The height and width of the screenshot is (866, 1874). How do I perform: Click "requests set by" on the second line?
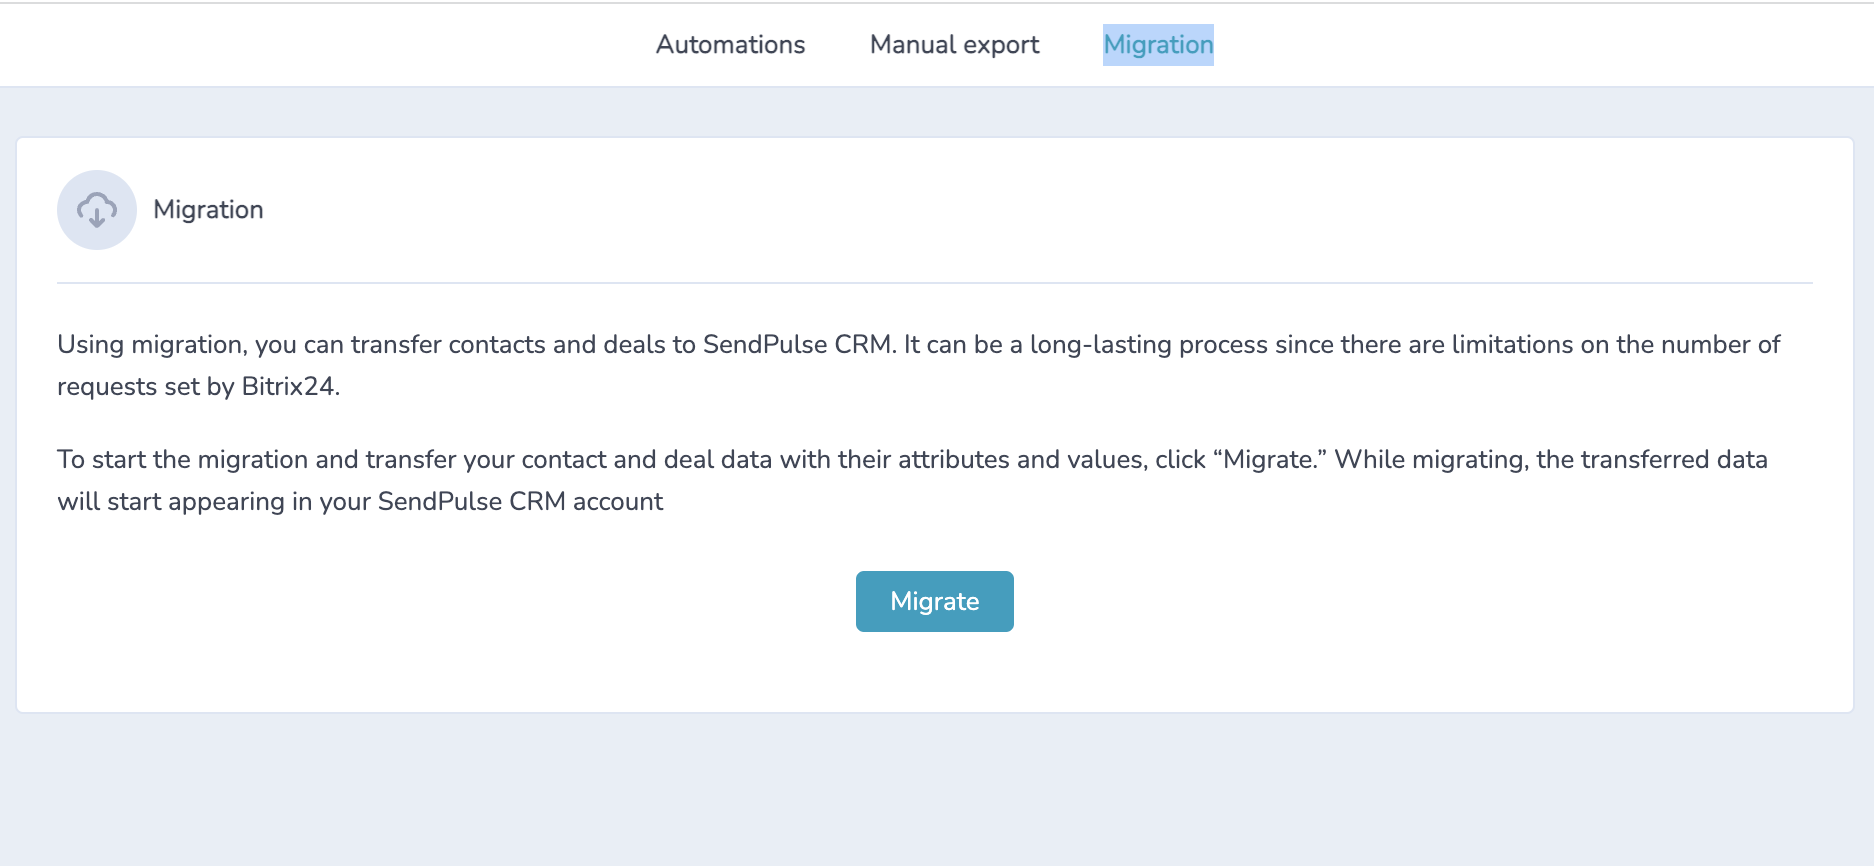(x=145, y=387)
